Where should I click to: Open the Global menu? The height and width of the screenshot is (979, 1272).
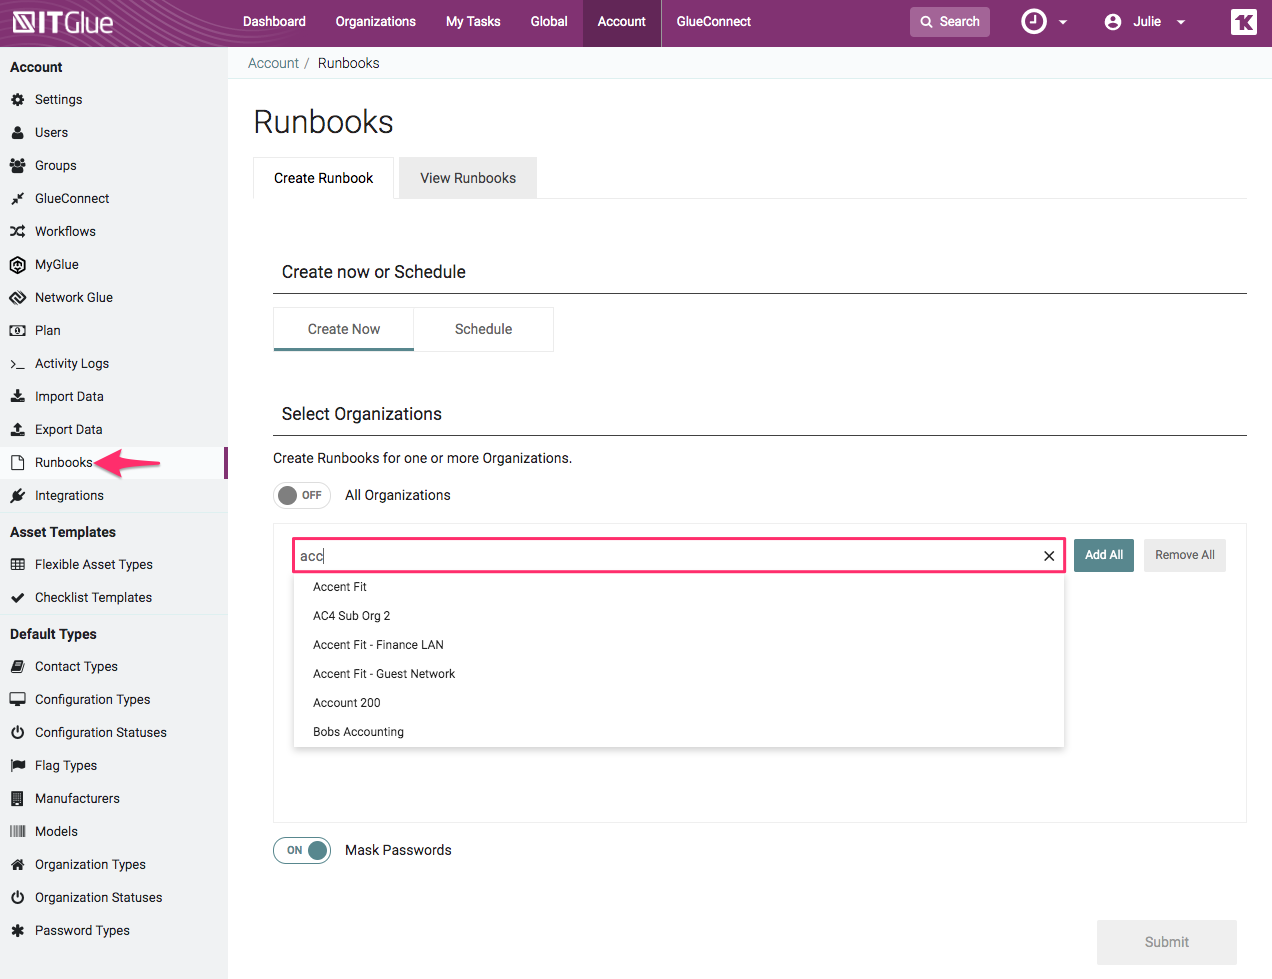pos(549,22)
